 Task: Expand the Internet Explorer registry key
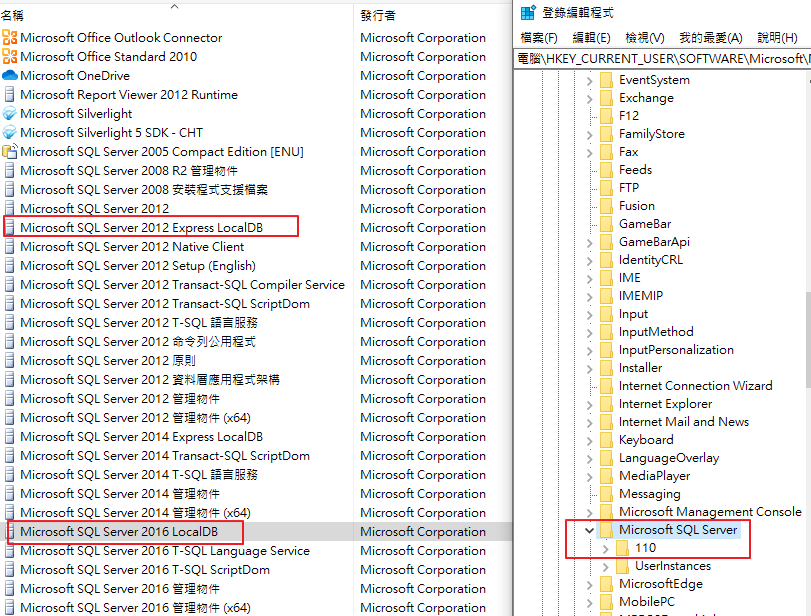tap(589, 404)
